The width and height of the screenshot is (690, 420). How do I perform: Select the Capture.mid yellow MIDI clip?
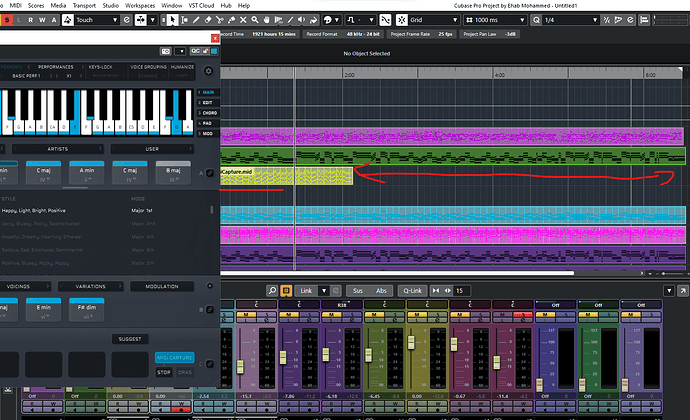(x=286, y=176)
